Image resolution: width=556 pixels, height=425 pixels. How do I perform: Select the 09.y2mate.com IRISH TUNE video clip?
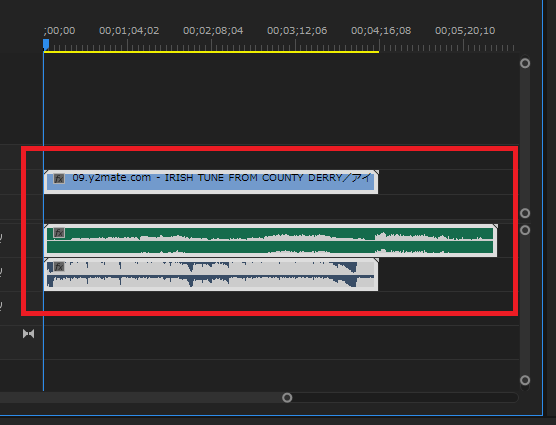[x=211, y=182]
